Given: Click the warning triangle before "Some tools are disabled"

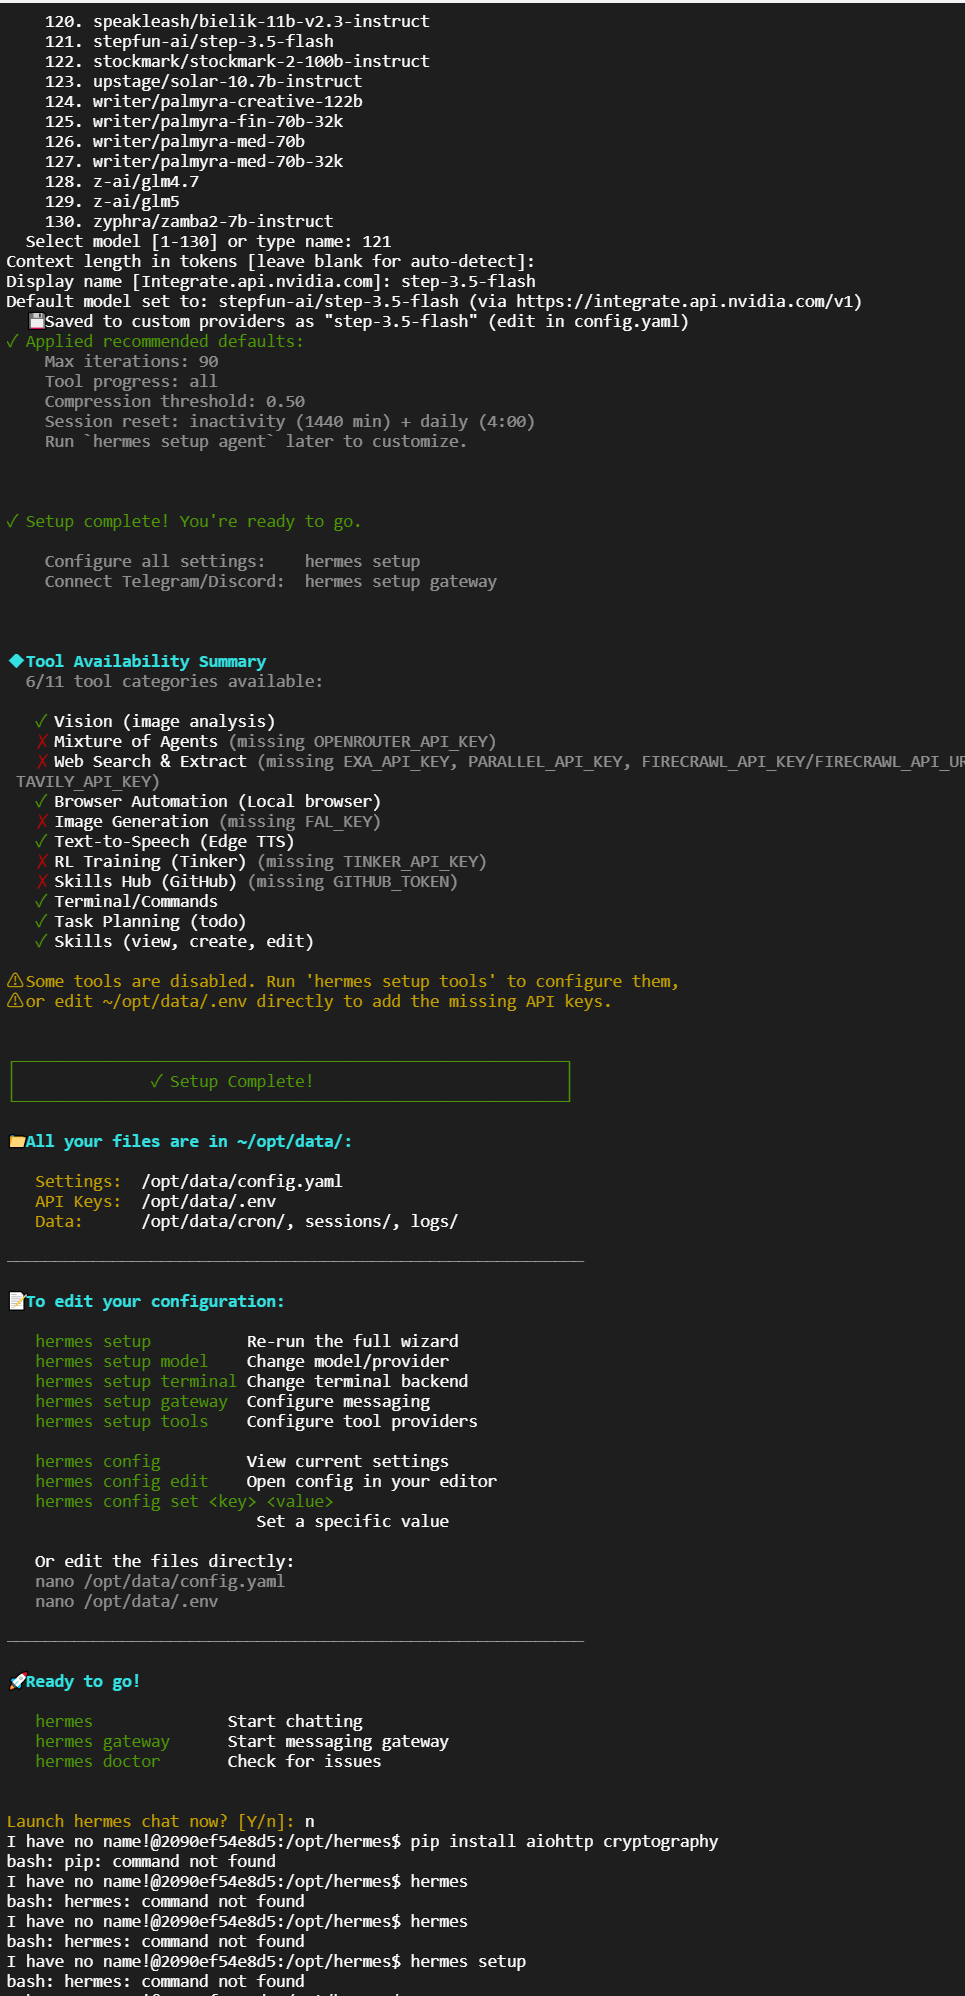Looking at the screenshot, I should (x=15, y=981).
